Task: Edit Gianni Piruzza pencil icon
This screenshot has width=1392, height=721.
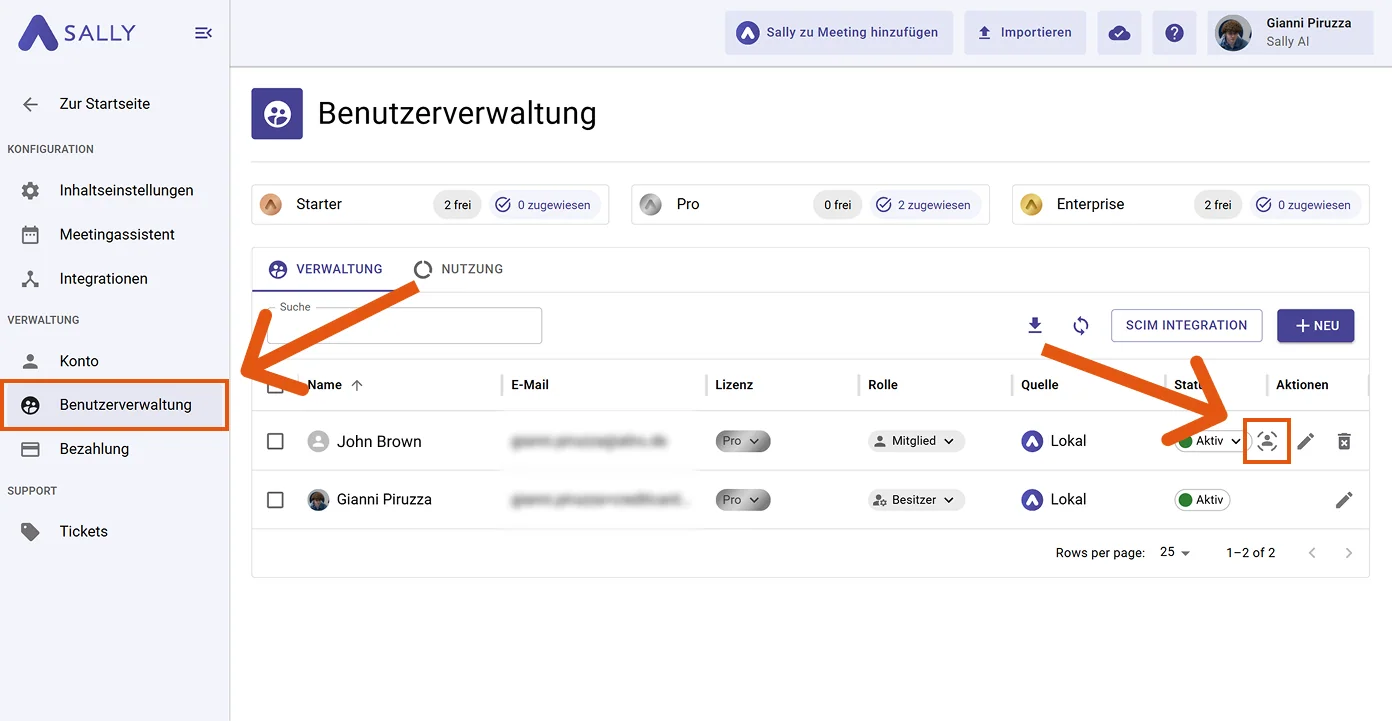Action: (x=1344, y=499)
